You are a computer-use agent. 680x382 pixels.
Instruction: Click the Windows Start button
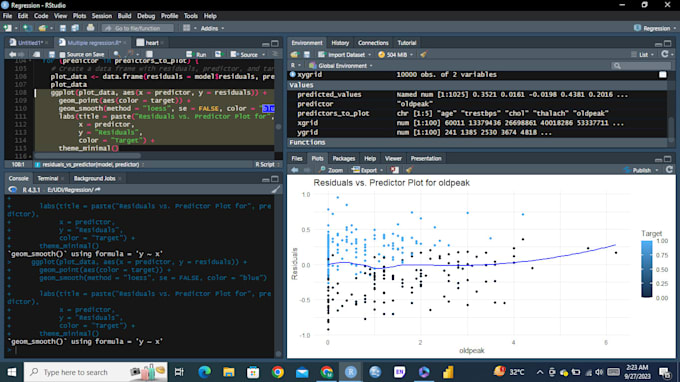click(12, 372)
